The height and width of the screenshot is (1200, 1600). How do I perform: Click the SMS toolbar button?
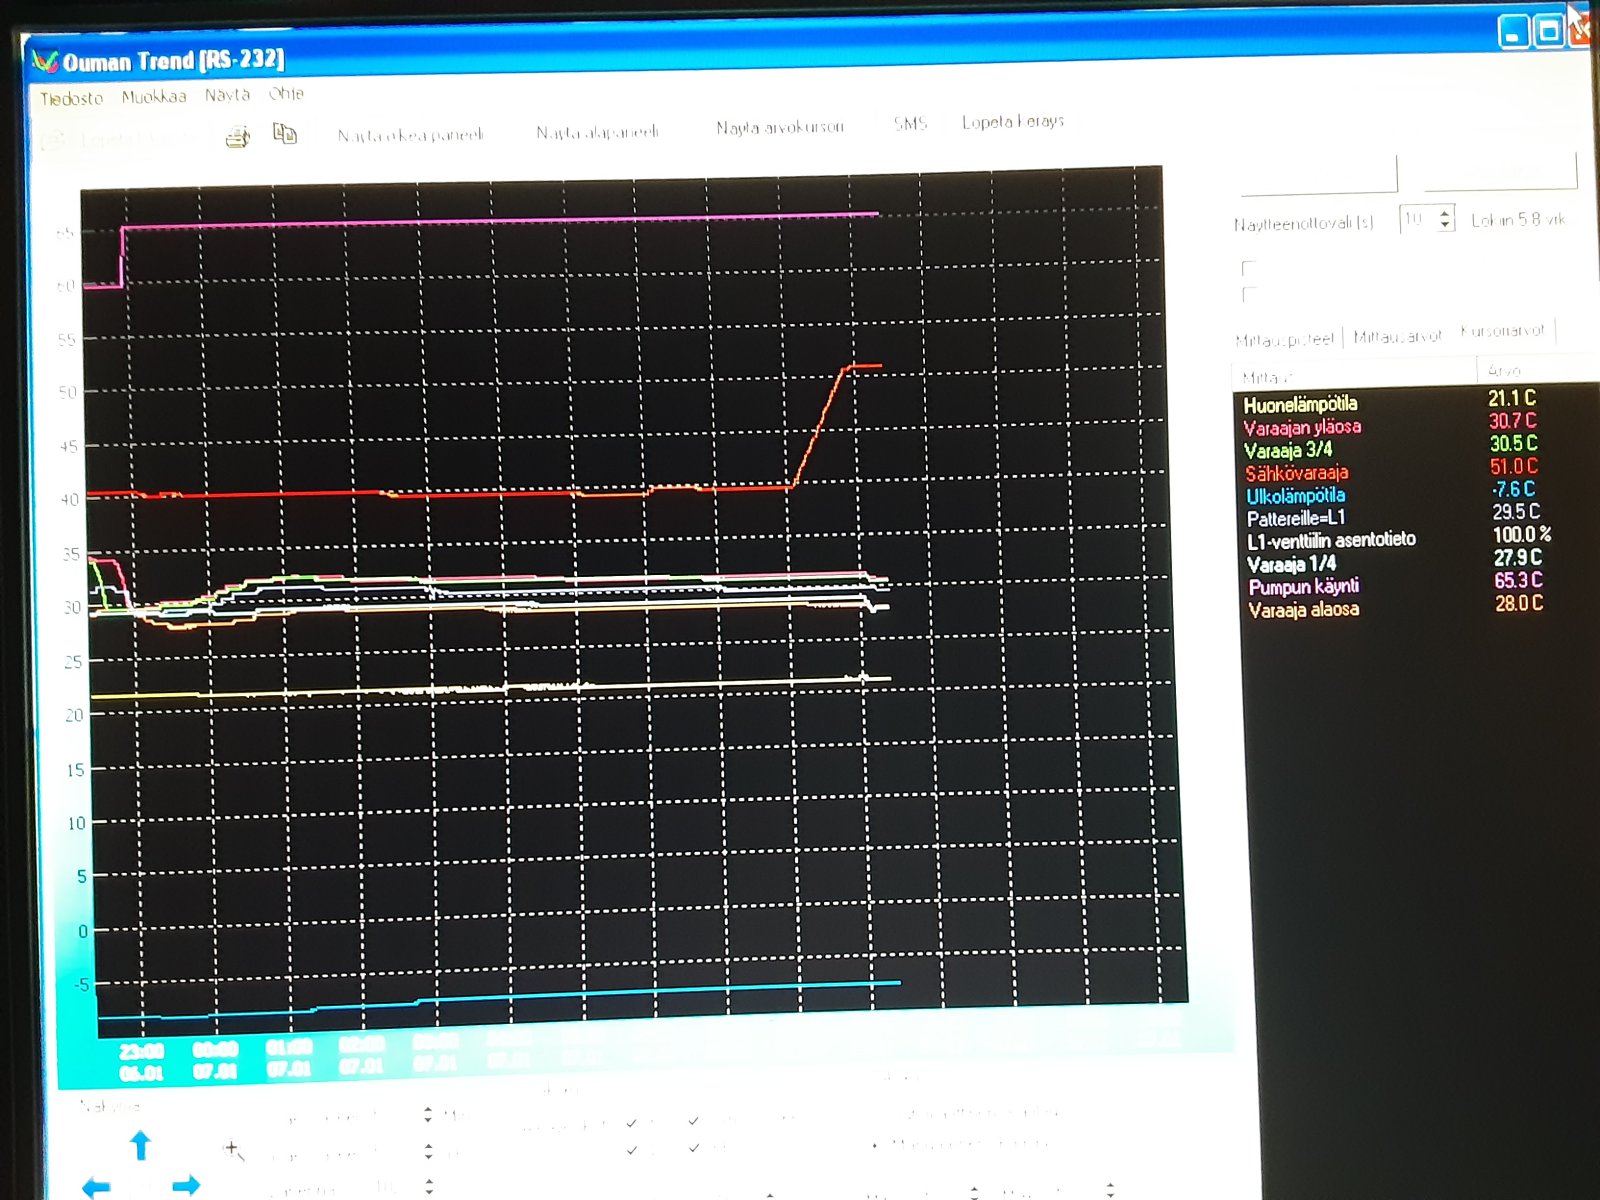pyautogui.click(x=910, y=124)
